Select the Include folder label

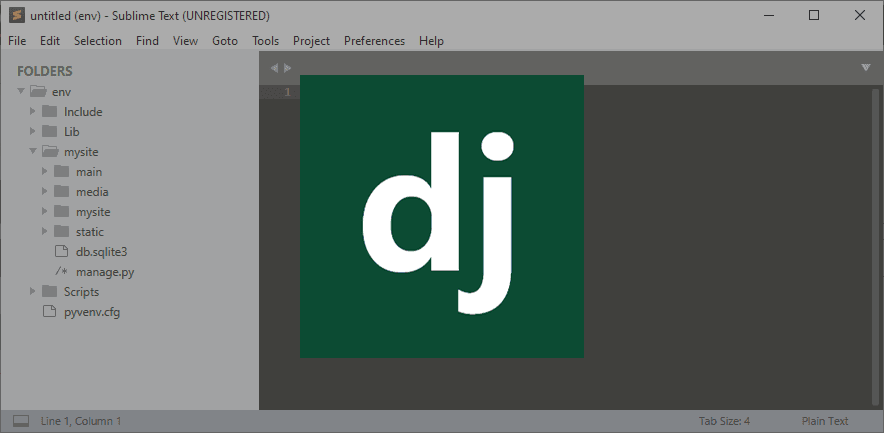83,112
